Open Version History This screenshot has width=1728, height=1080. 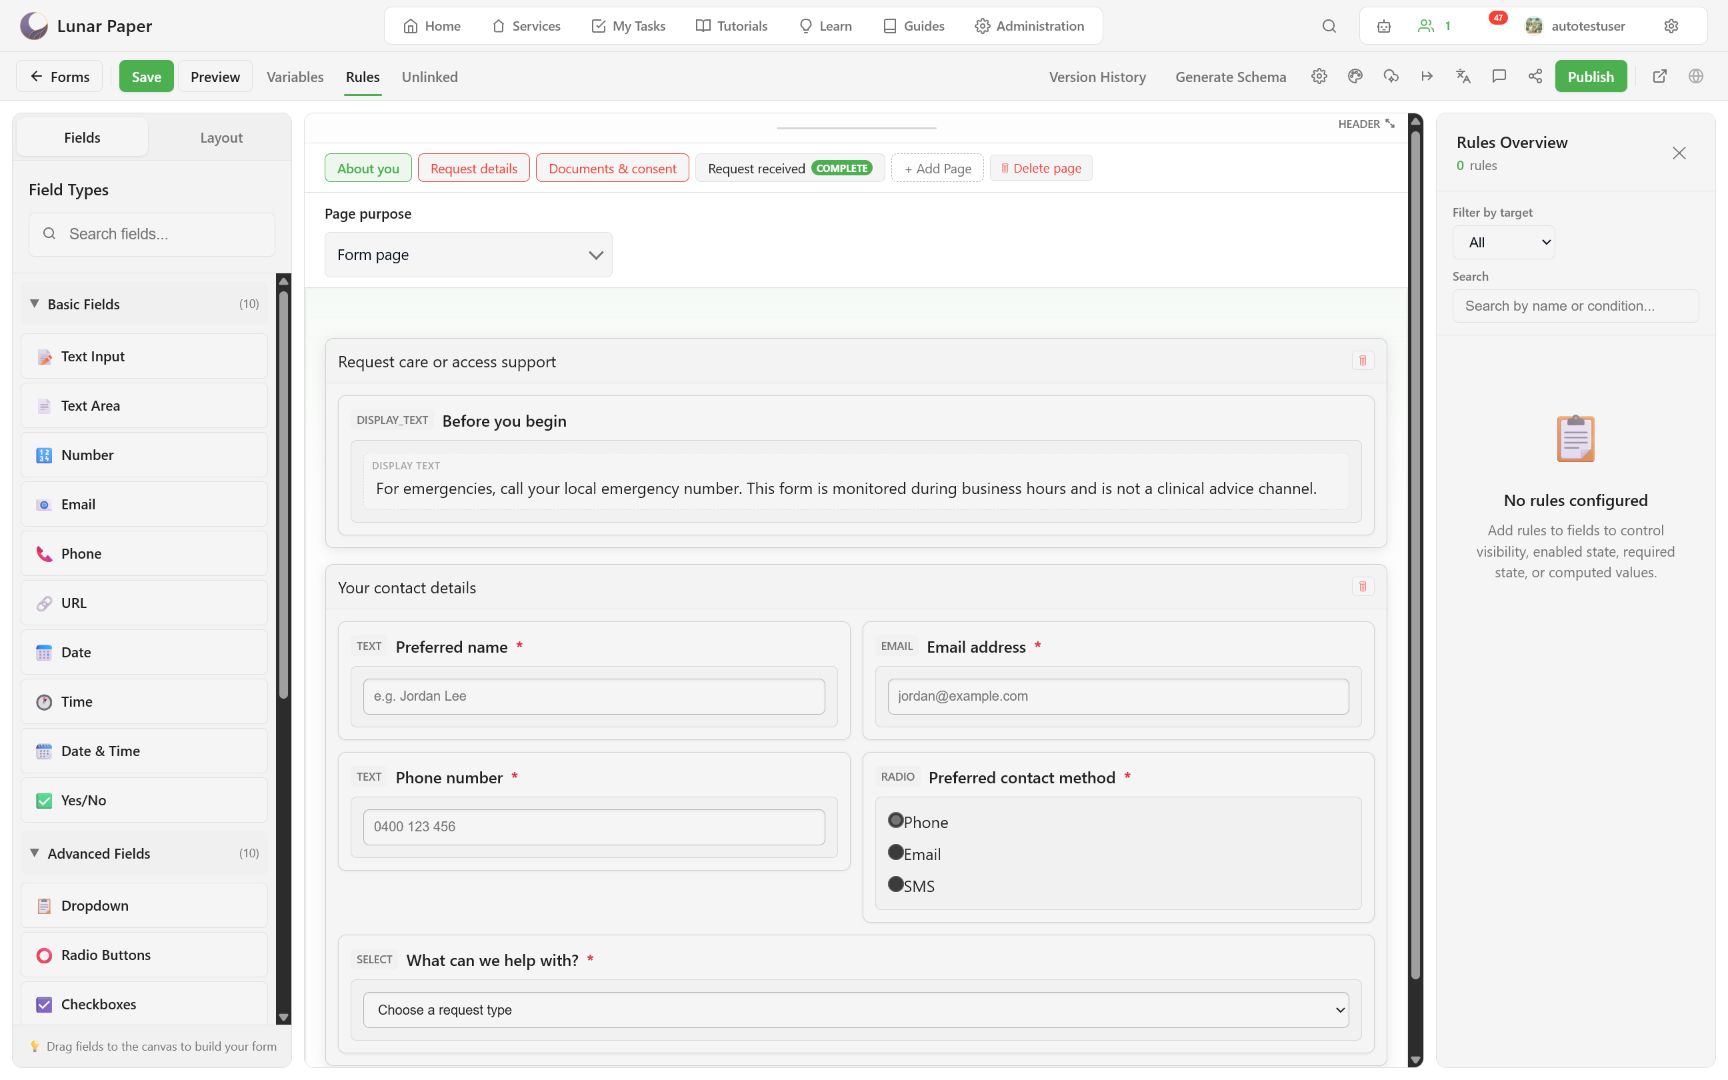click(1097, 77)
